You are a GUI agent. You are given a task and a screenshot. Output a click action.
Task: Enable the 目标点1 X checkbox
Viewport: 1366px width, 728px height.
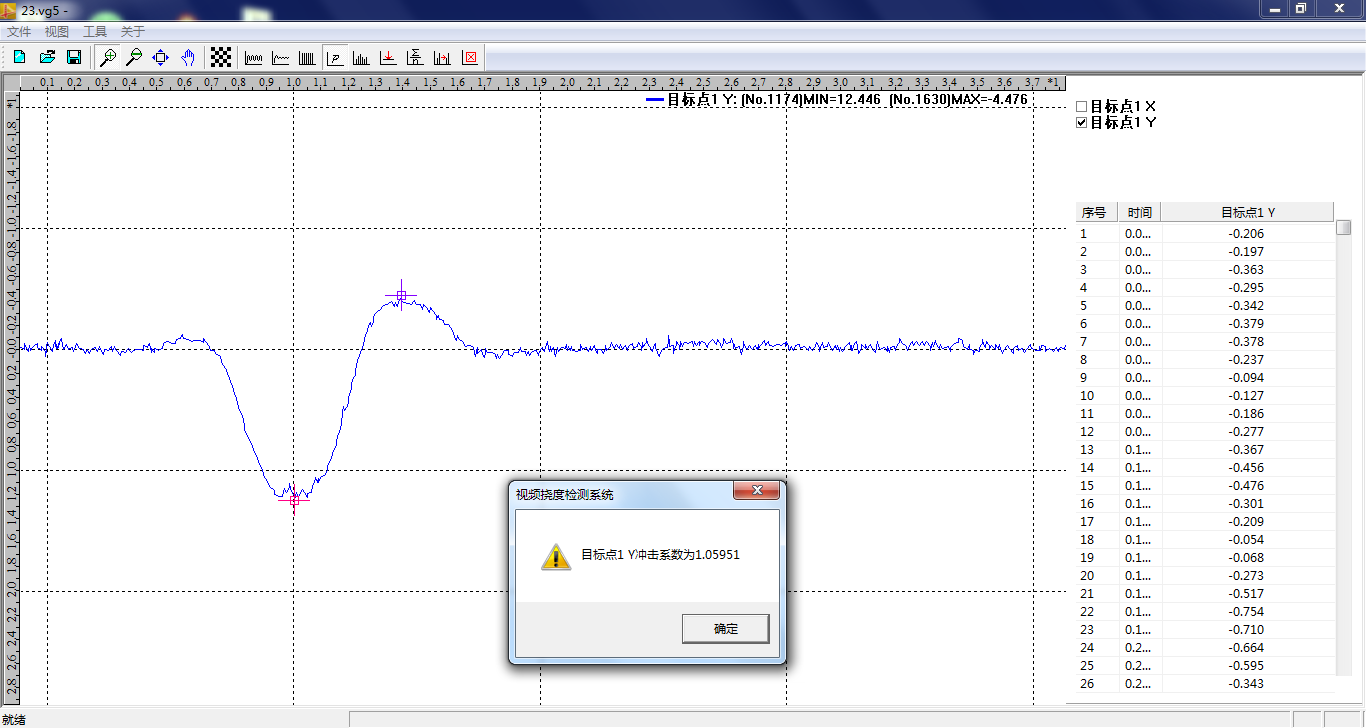[x=1081, y=106]
